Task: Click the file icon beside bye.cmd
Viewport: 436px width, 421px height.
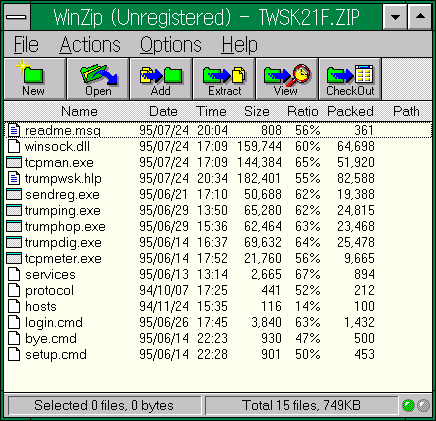Action: 14,338
